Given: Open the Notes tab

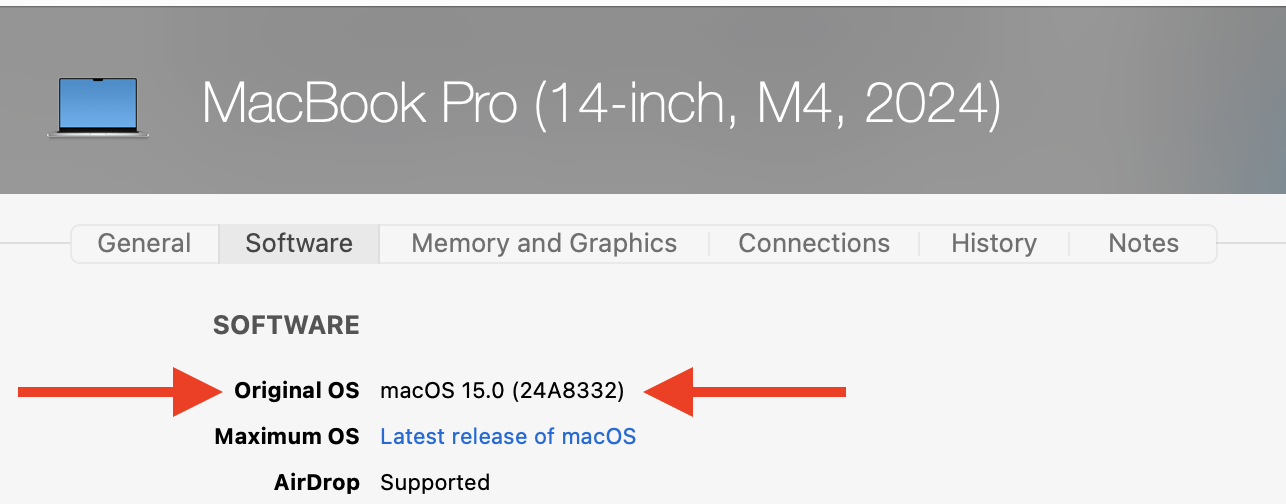Looking at the screenshot, I should (x=1143, y=243).
